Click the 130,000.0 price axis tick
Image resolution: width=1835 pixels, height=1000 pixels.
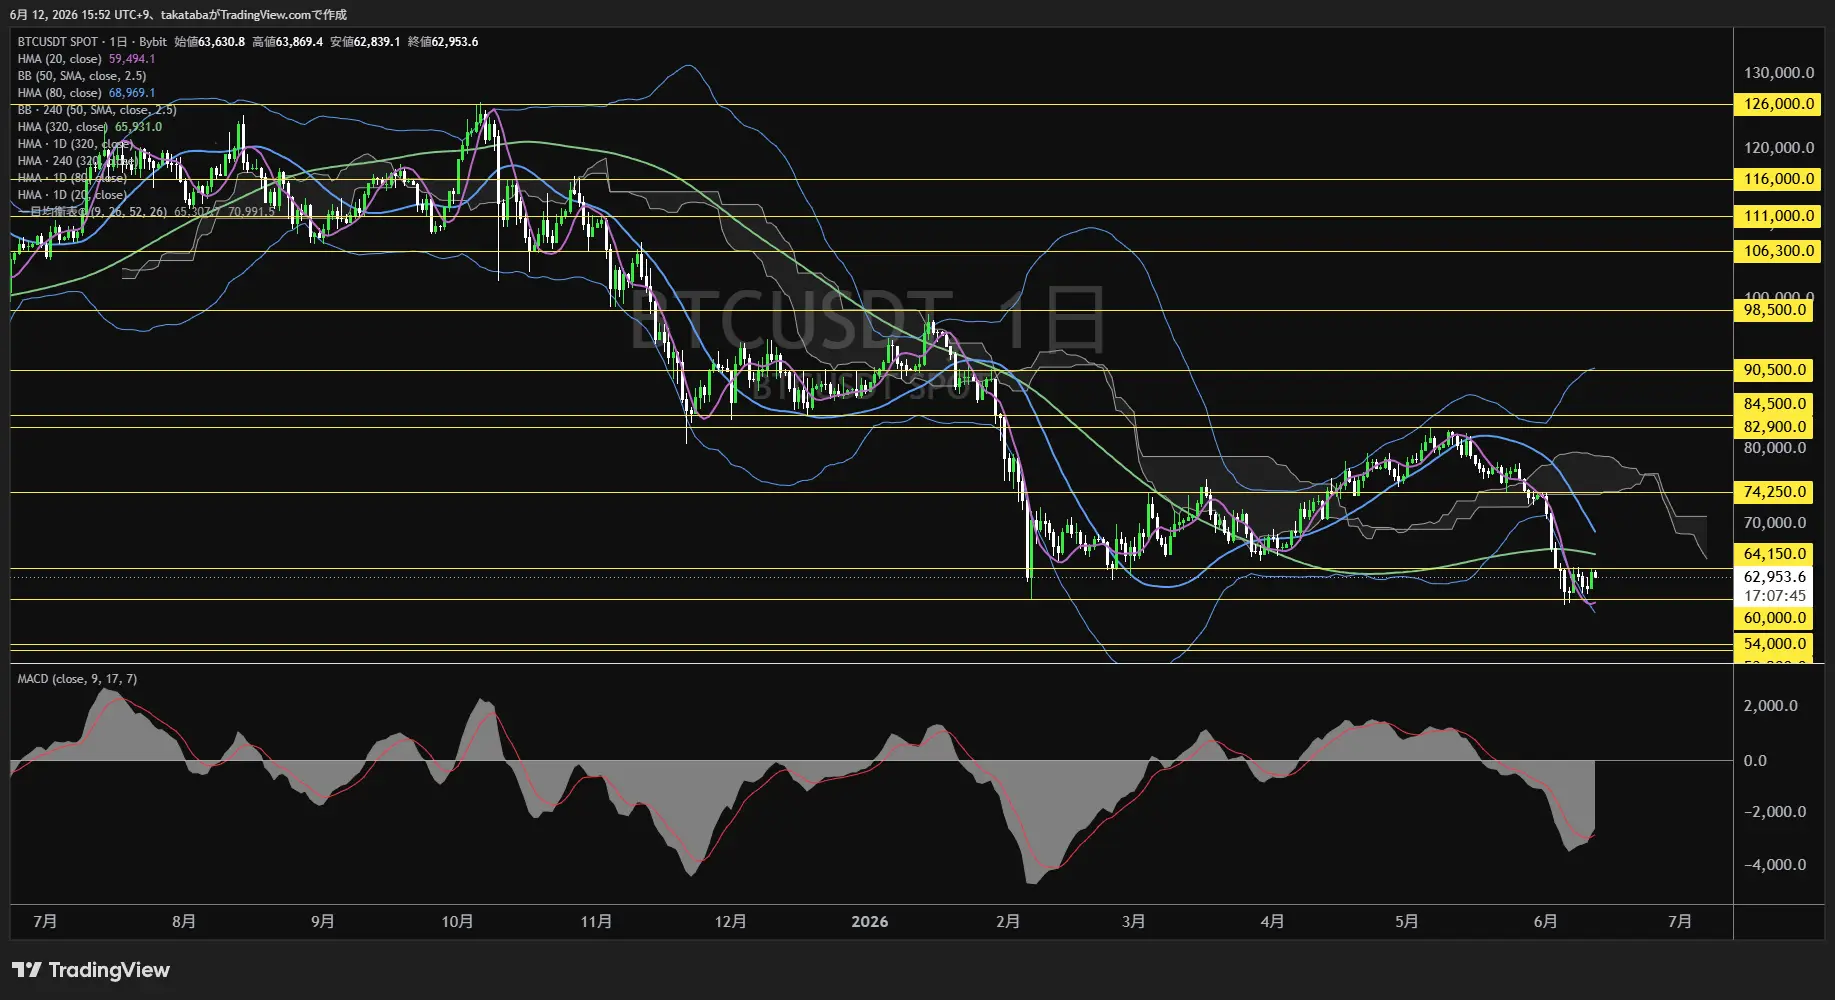pyautogui.click(x=1779, y=73)
